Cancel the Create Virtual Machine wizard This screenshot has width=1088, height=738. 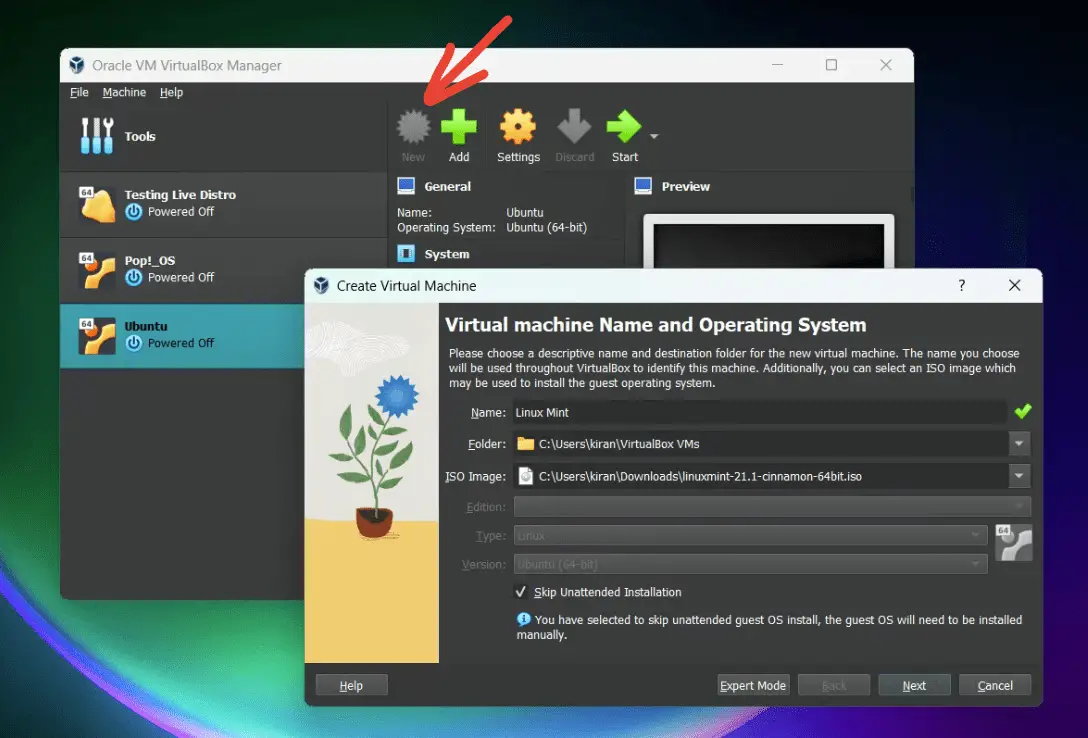coord(994,685)
